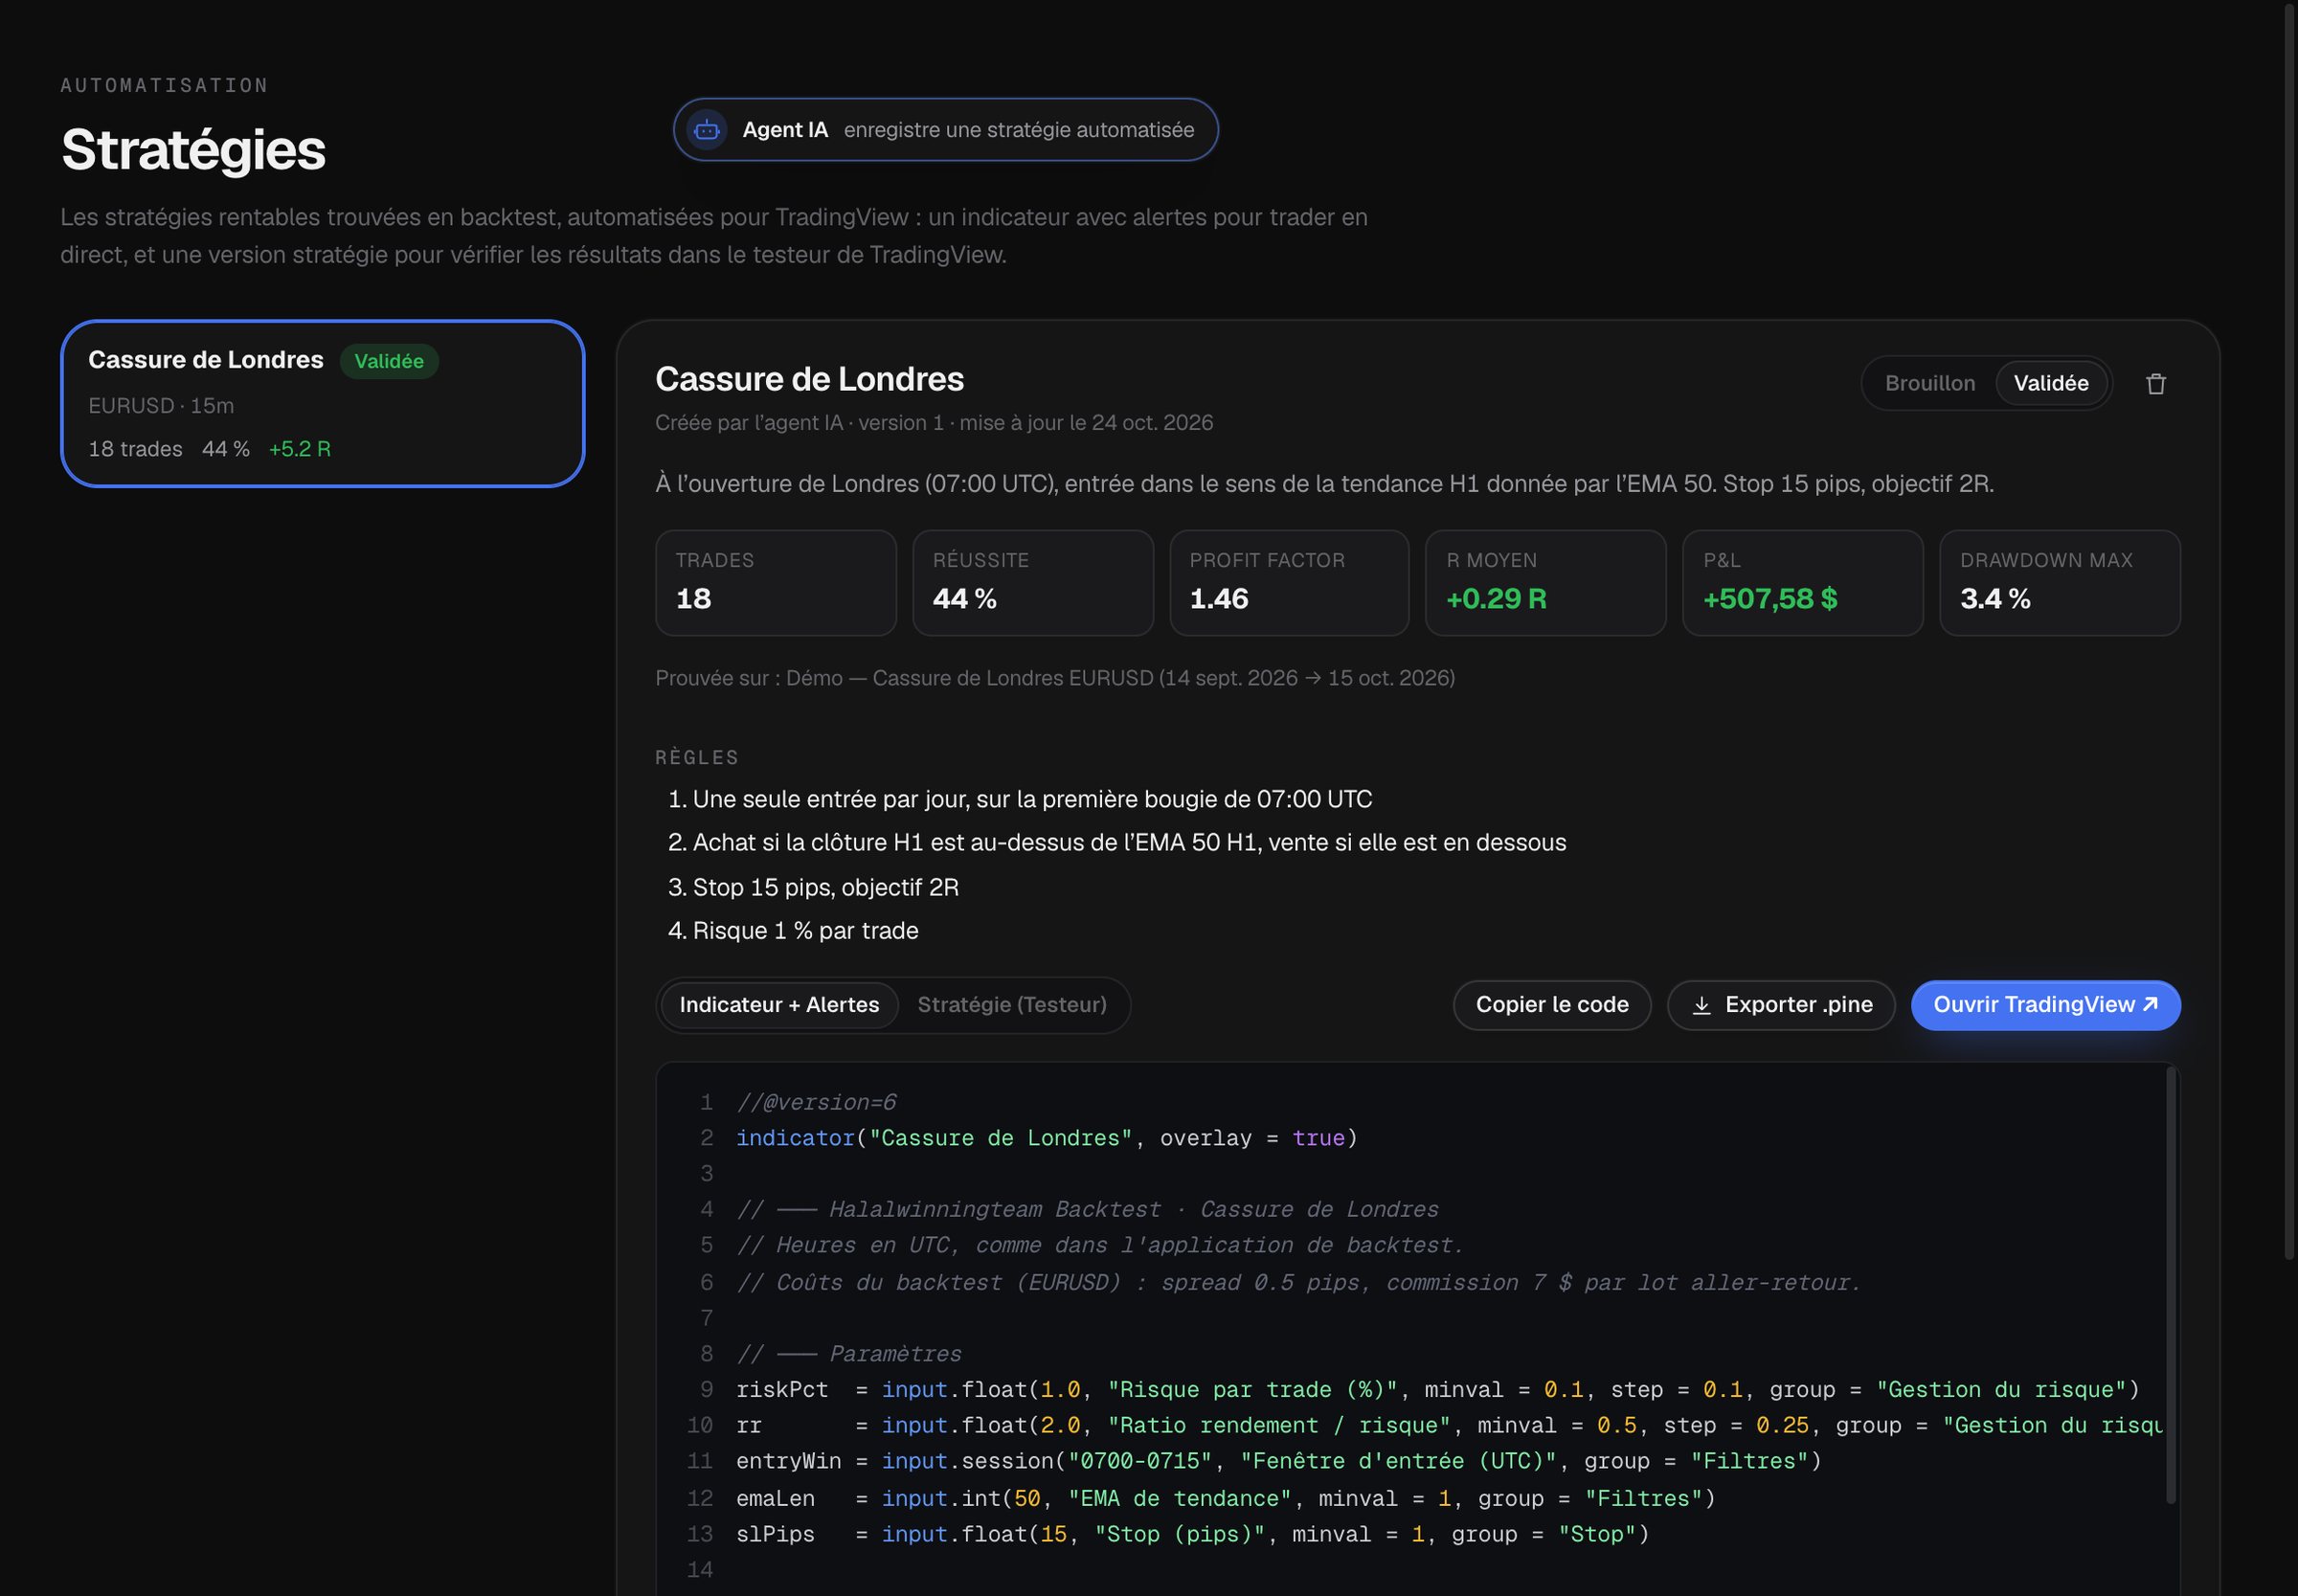Screen dimensions: 2298x1596
Task: Click the DRAWDOWN MAX 3.4 % tile
Action: pos(2060,583)
